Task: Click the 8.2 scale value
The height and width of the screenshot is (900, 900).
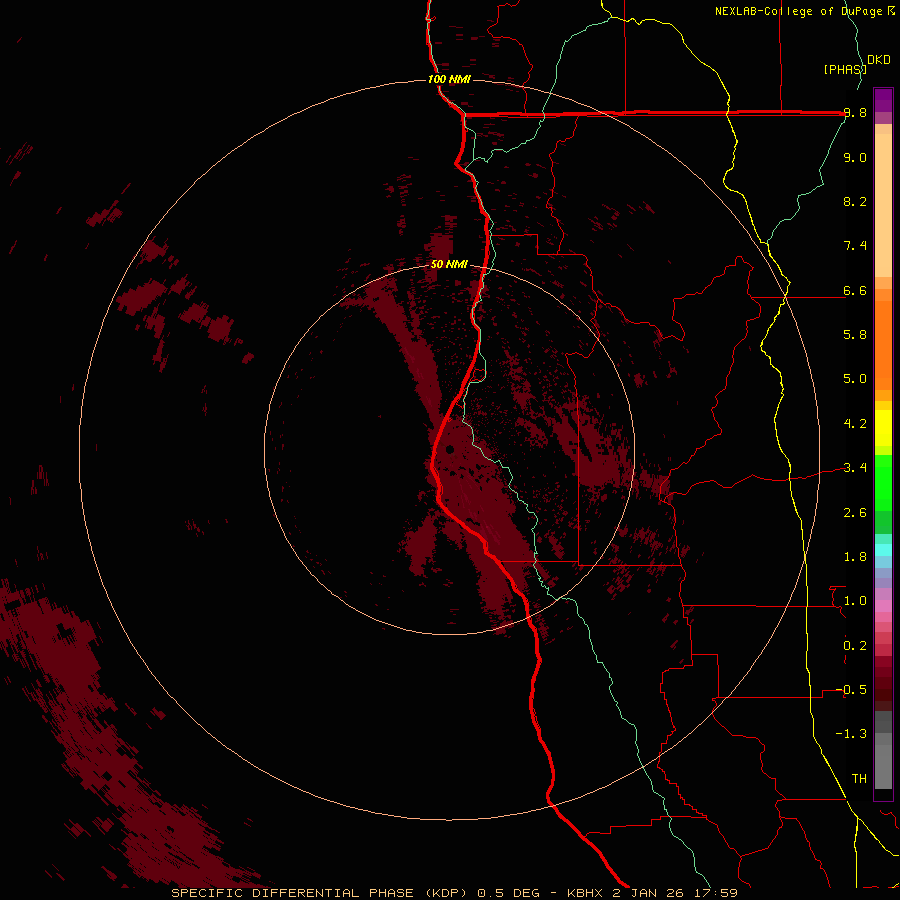Action: point(855,201)
